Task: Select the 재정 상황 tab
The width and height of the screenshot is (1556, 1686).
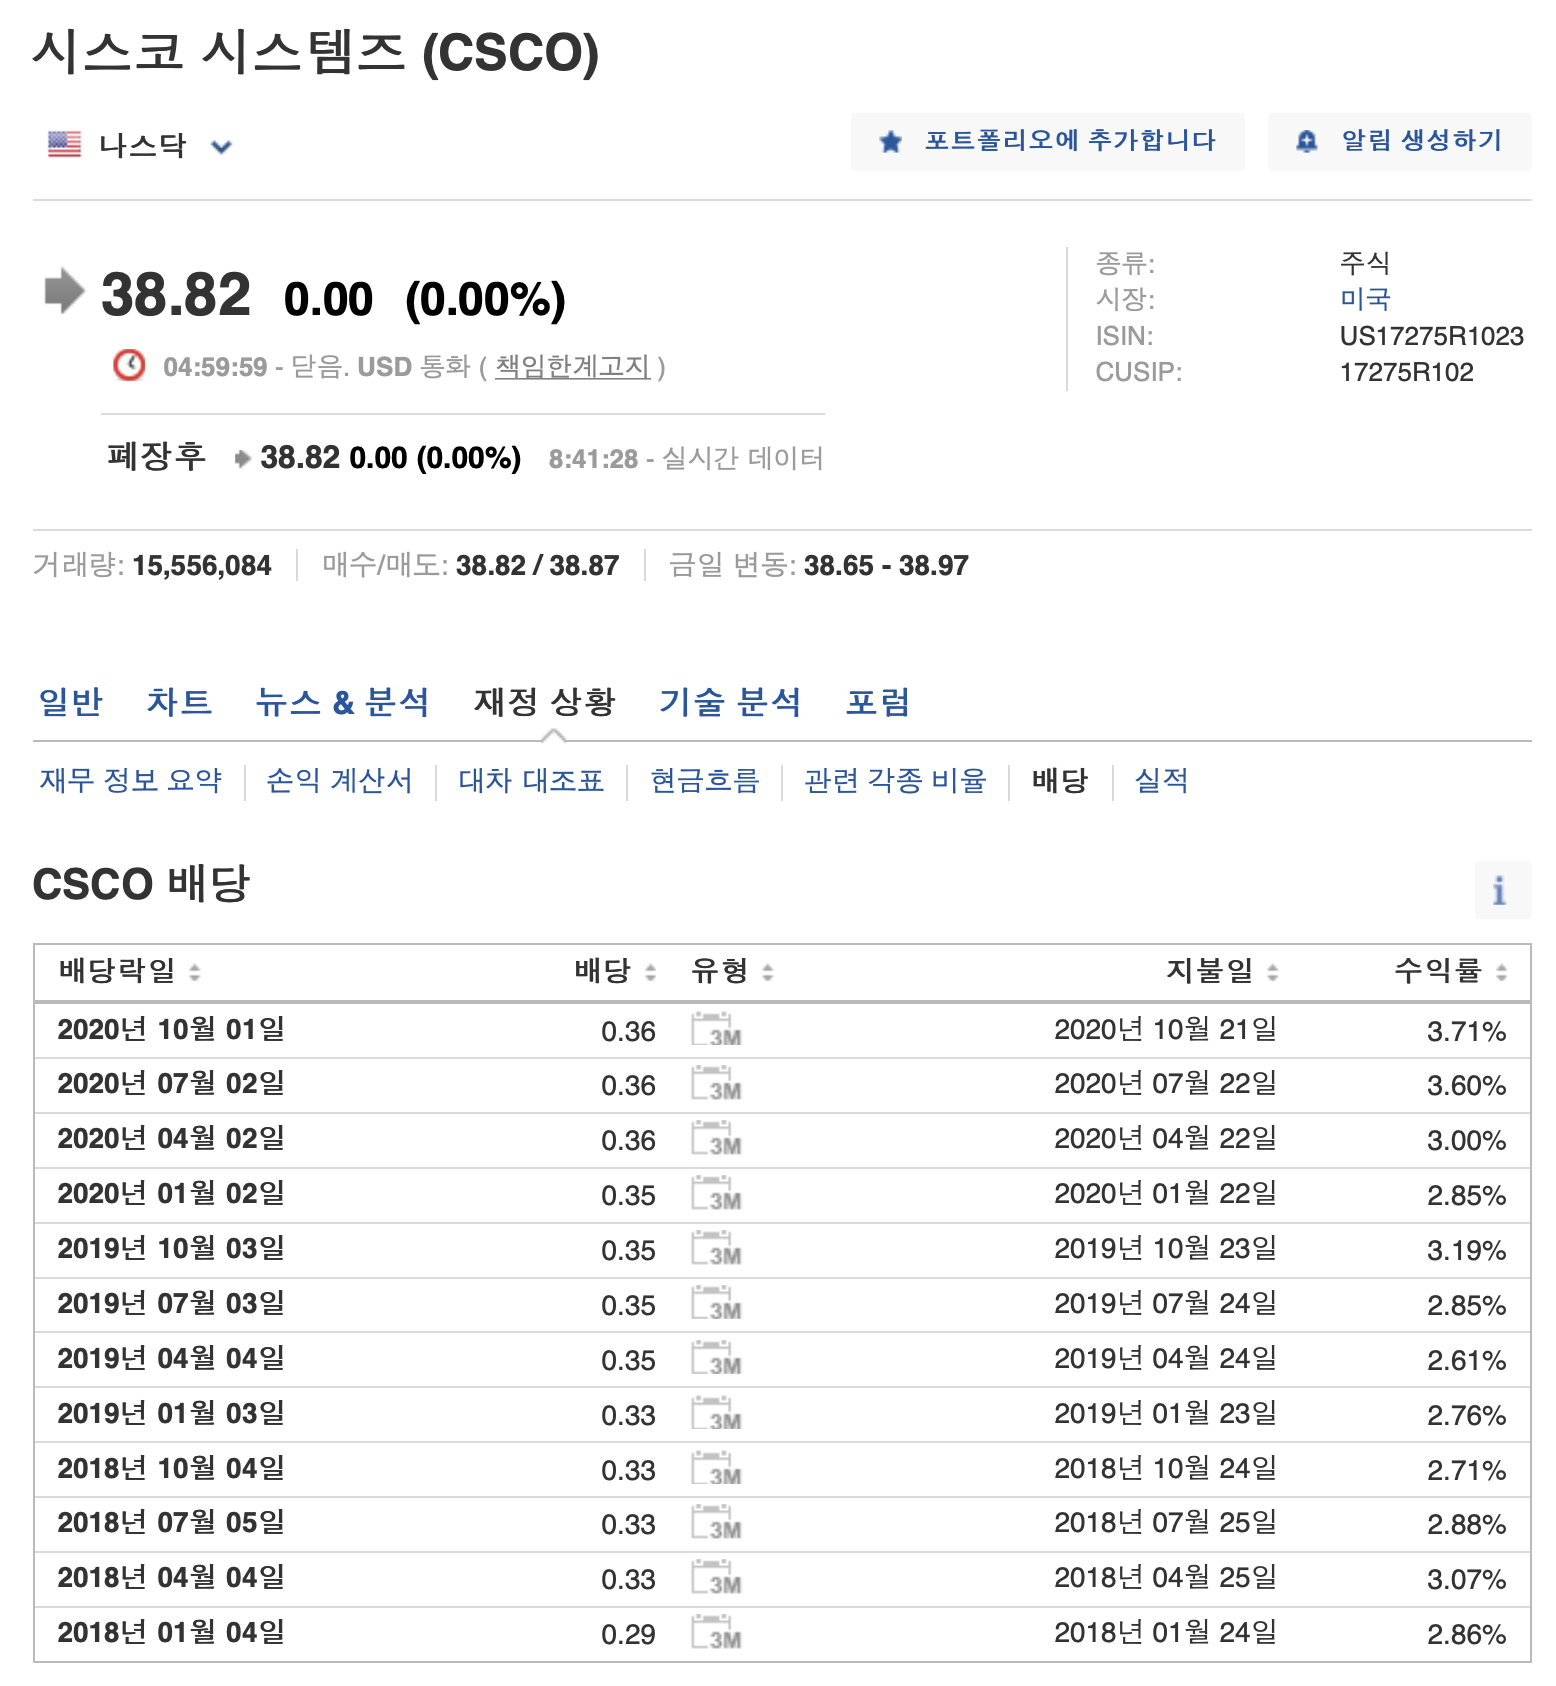Action: [545, 702]
